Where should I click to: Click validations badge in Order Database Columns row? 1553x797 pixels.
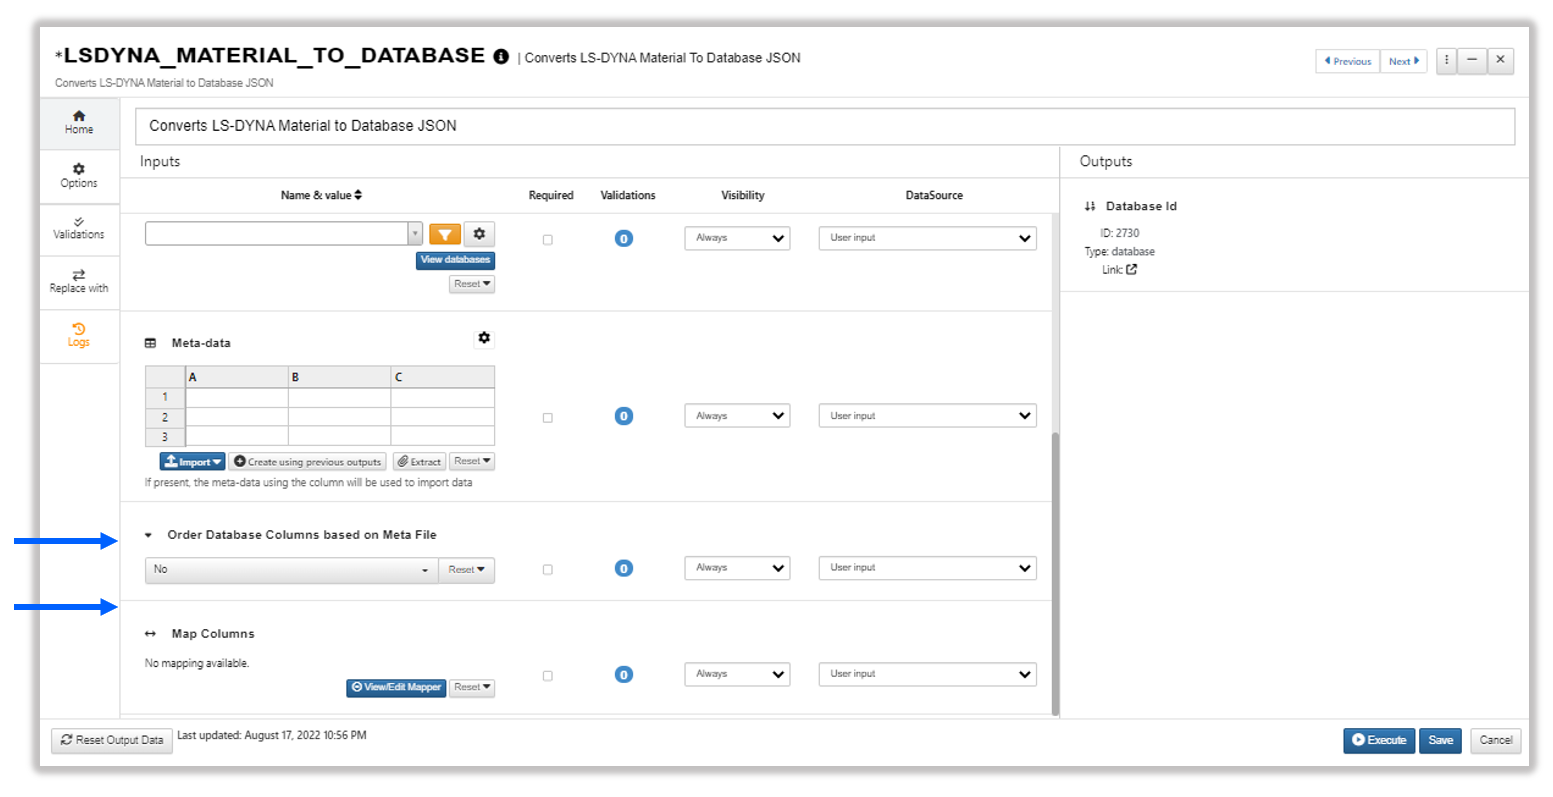pos(624,569)
